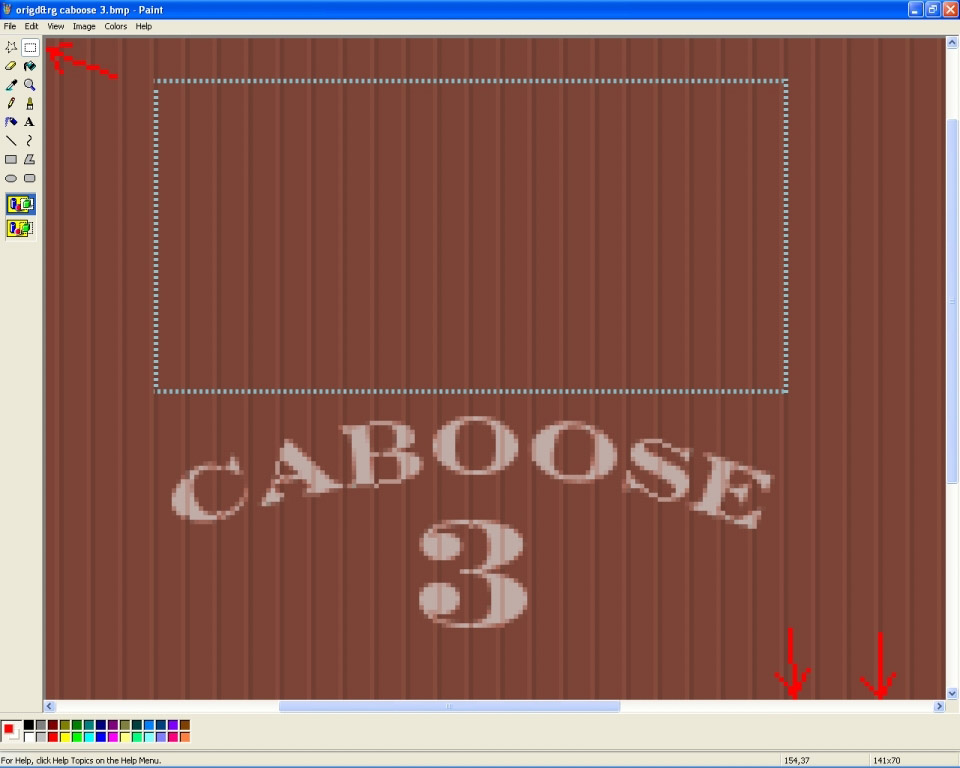Select the cyan color swatch
The width and height of the screenshot is (960, 768).
[x=89, y=737]
